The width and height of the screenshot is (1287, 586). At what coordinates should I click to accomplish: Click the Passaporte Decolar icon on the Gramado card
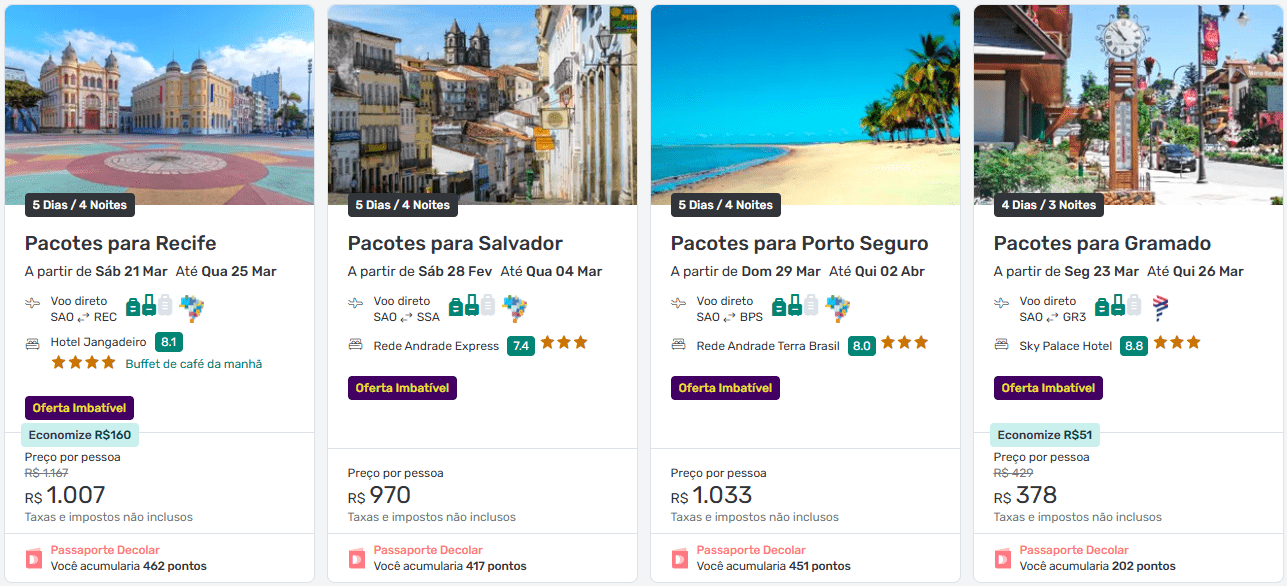pos(1003,558)
